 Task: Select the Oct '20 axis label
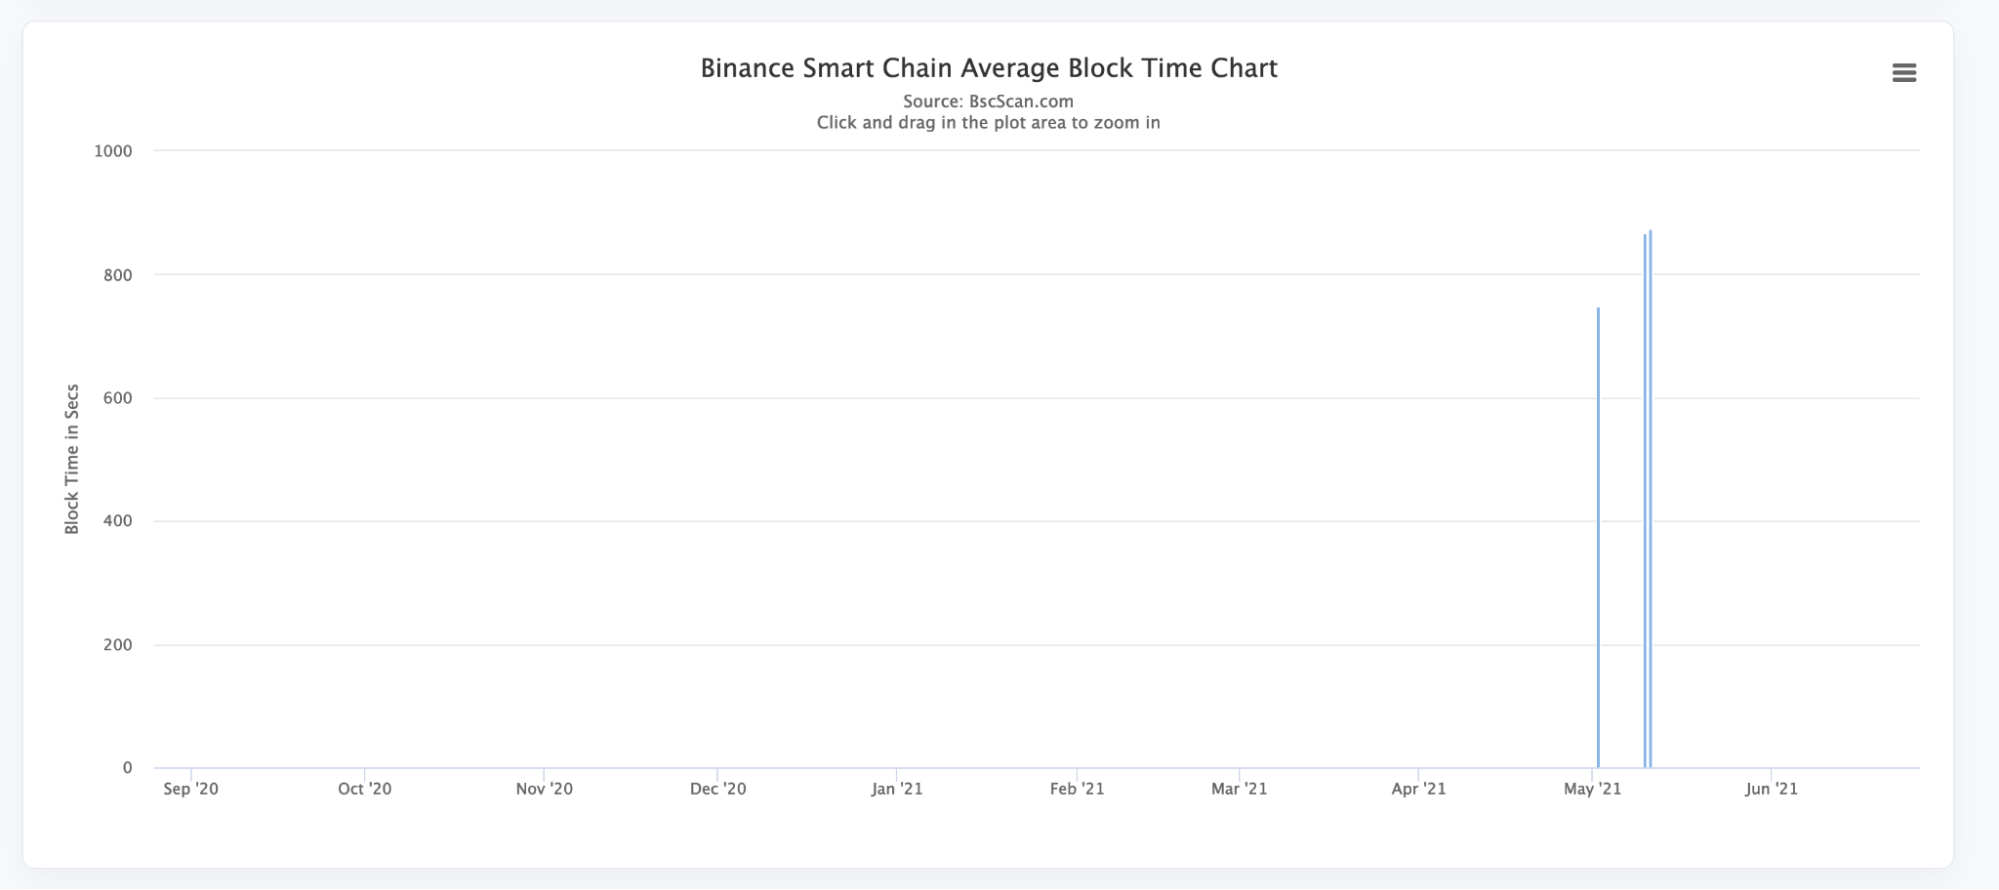tap(365, 789)
